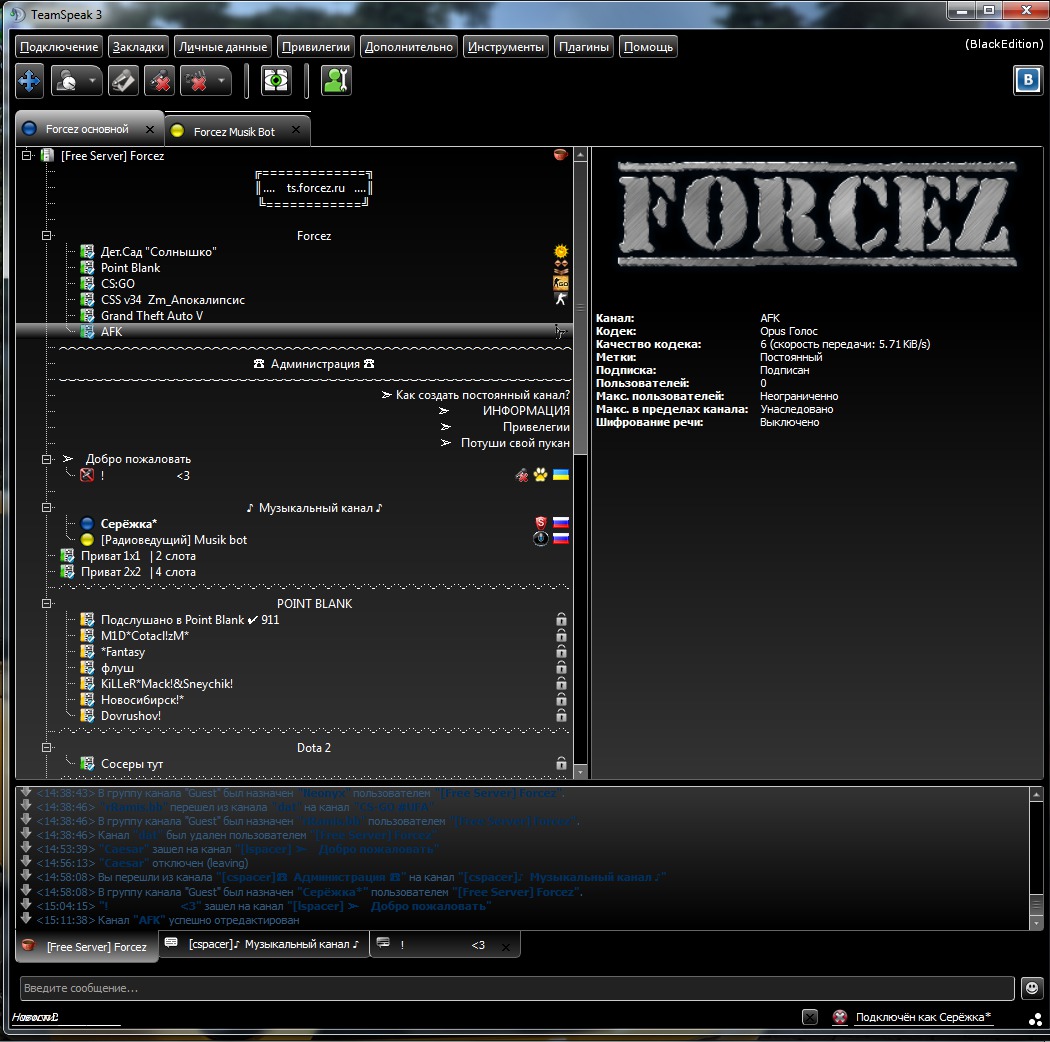Click the skull icon beside connection status
The image size is (1050, 1042).
point(839,1017)
